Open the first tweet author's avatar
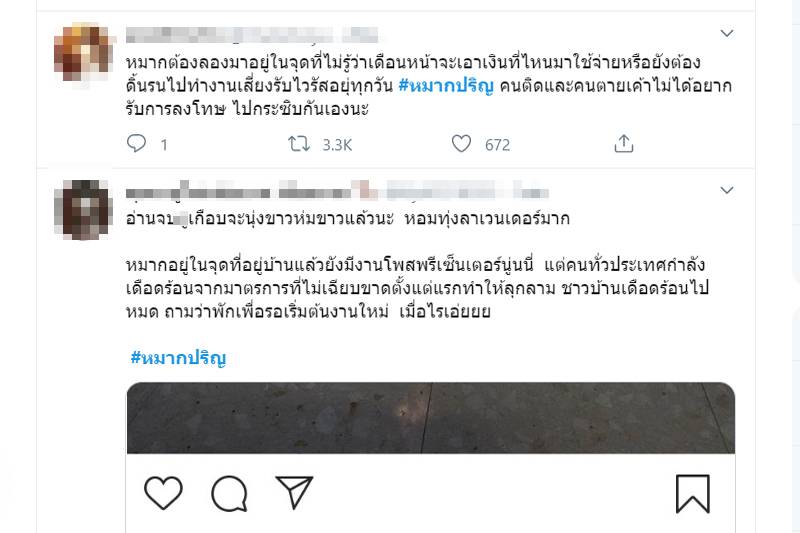This screenshot has height=533, width=800. click(84, 52)
